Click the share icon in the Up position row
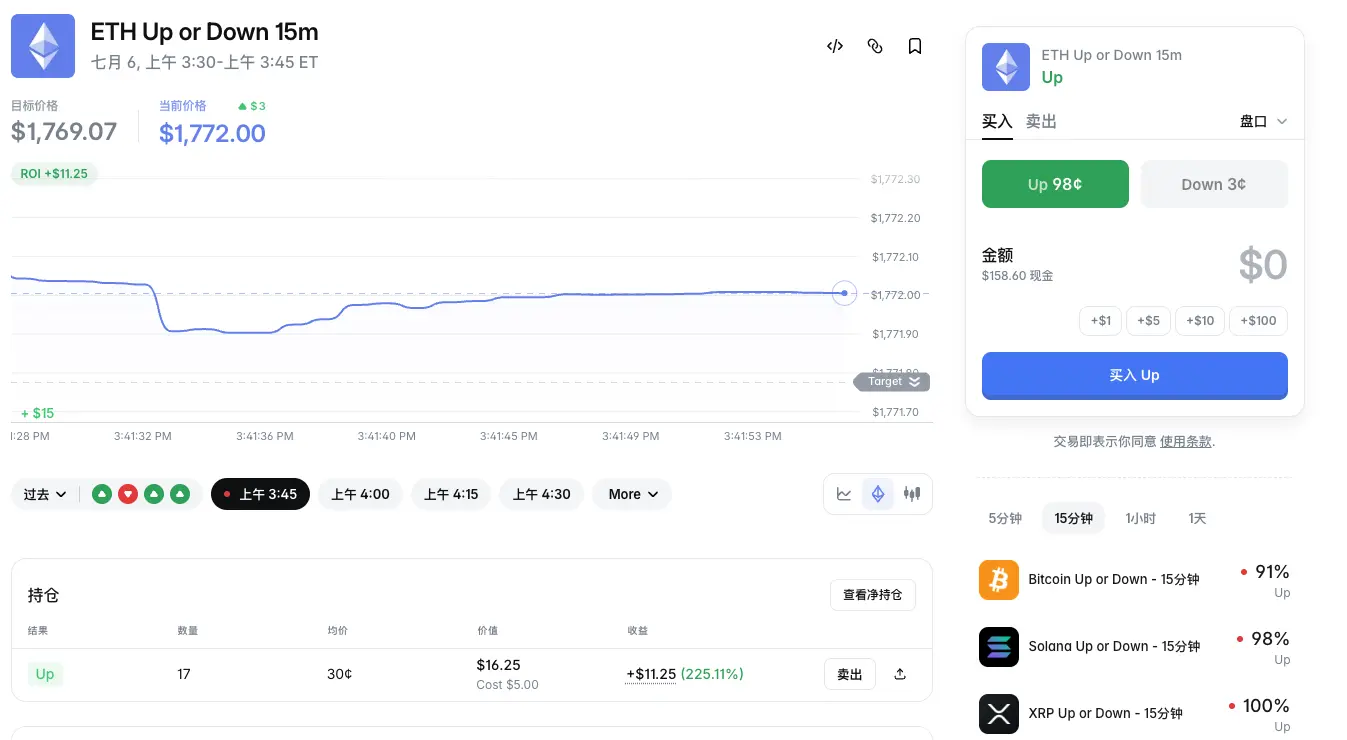The height and width of the screenshot is (740, 1347). 900,674
